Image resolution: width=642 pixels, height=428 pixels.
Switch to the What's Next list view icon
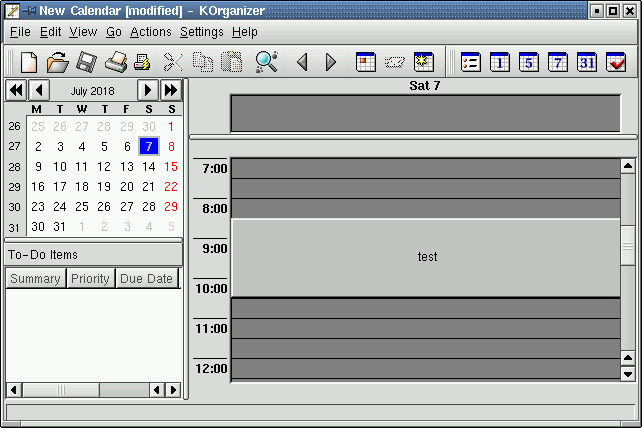tap(471, 62)
